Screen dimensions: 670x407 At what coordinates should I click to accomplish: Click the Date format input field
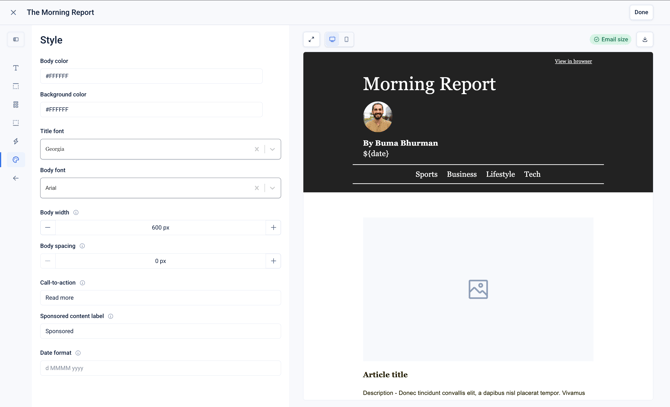(160, 368)
